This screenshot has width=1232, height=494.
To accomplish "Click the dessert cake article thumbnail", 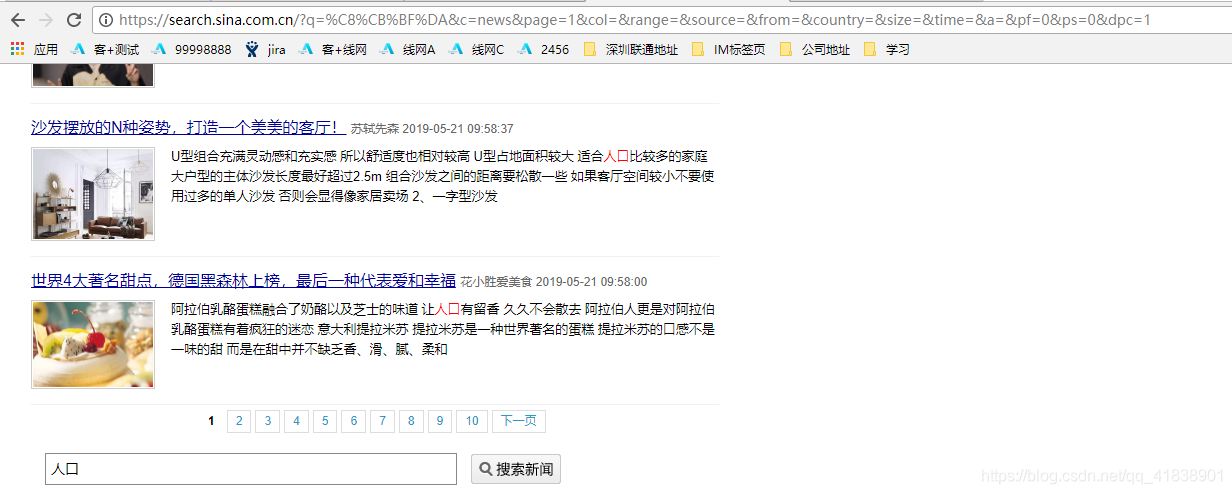I will pos(93,344).
